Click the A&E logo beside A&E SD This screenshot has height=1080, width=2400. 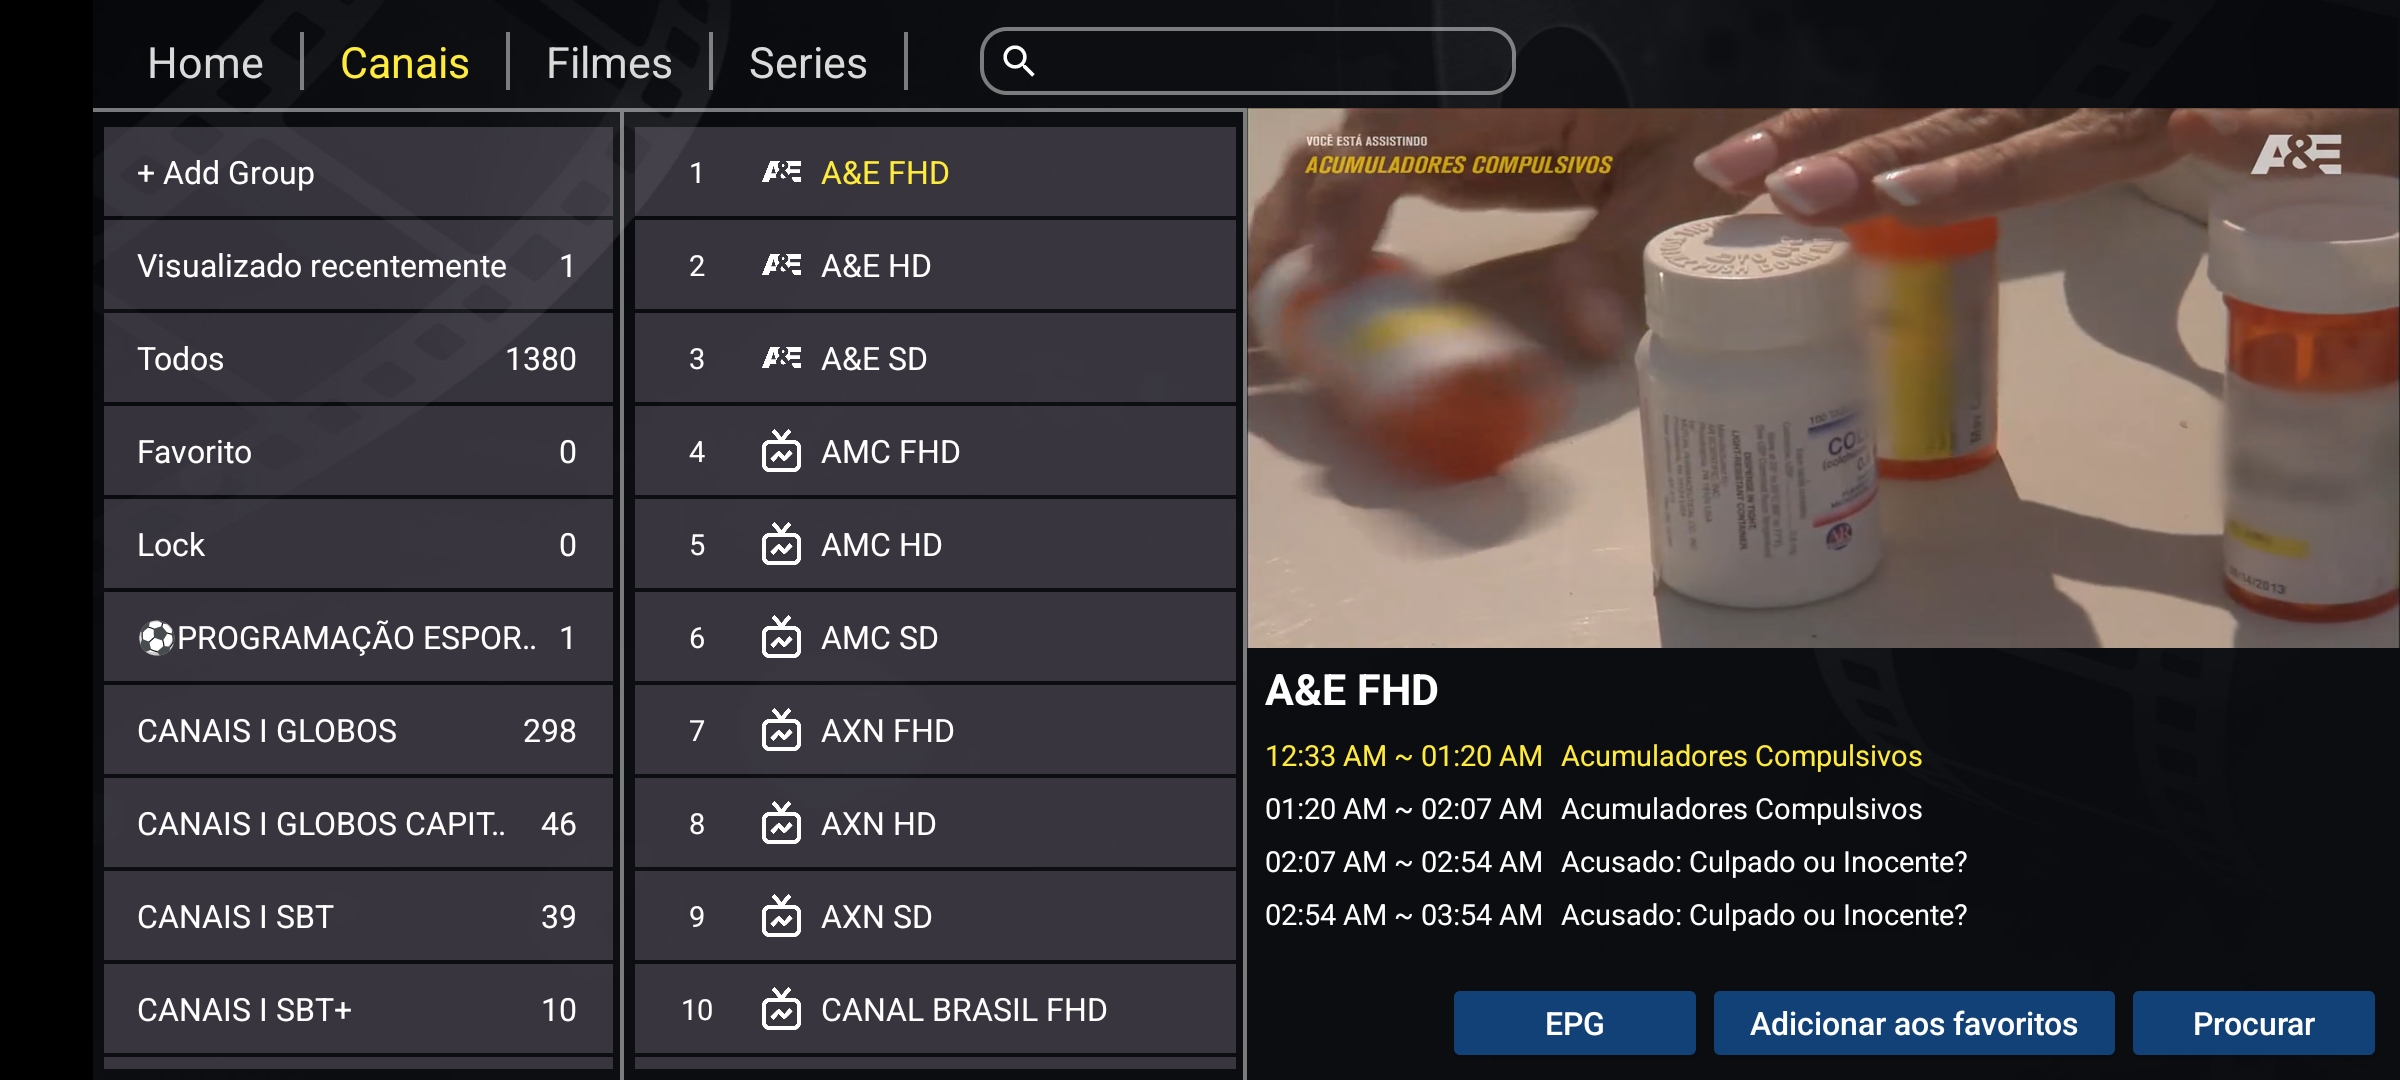tap(781, 358)
